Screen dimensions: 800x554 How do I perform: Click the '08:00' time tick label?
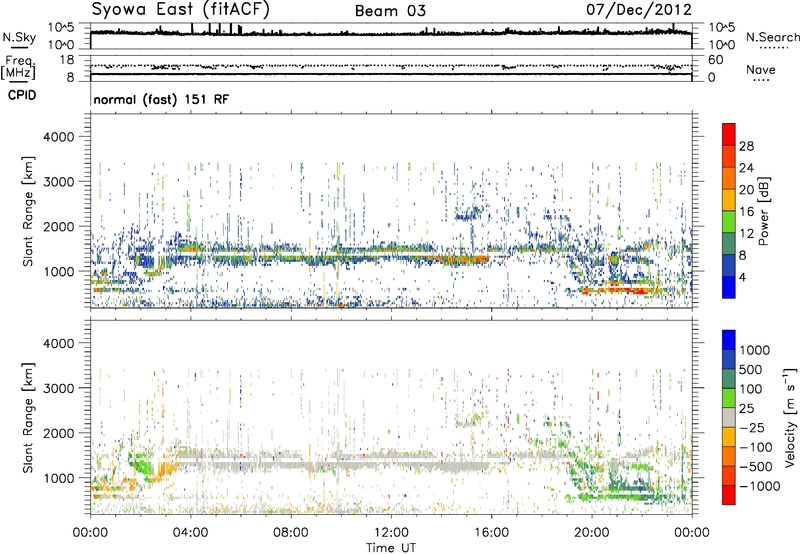click(291, 533)
